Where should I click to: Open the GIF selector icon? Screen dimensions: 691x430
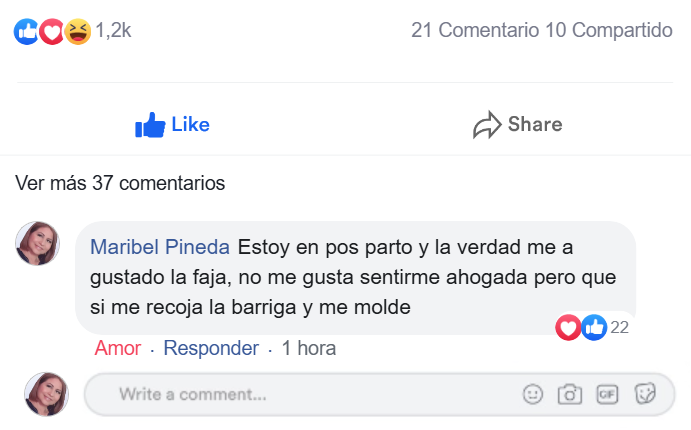click(607, 394)
